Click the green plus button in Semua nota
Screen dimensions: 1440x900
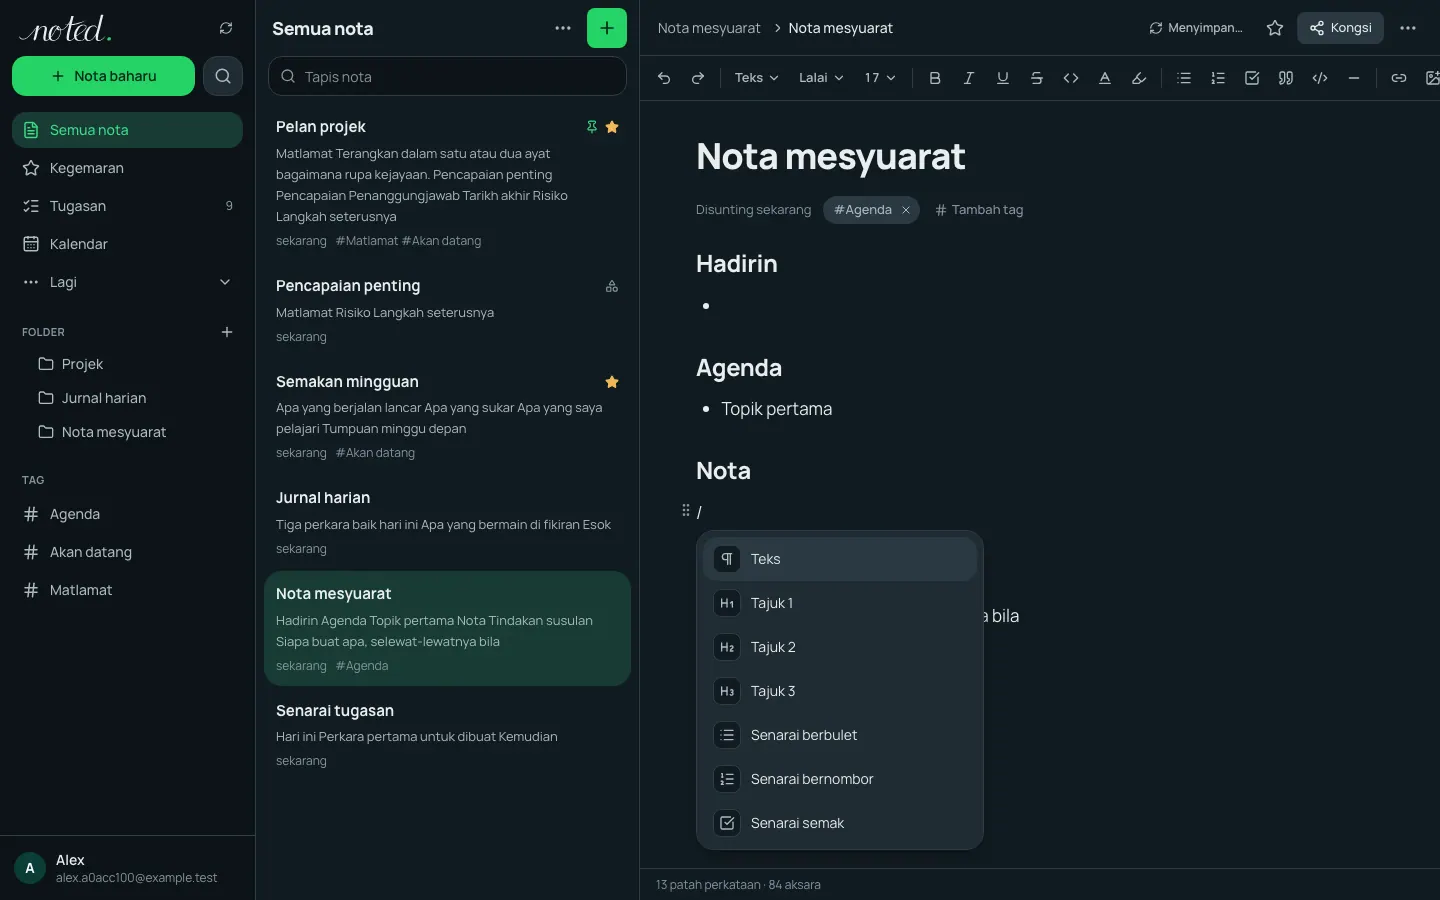pos(607,28)
